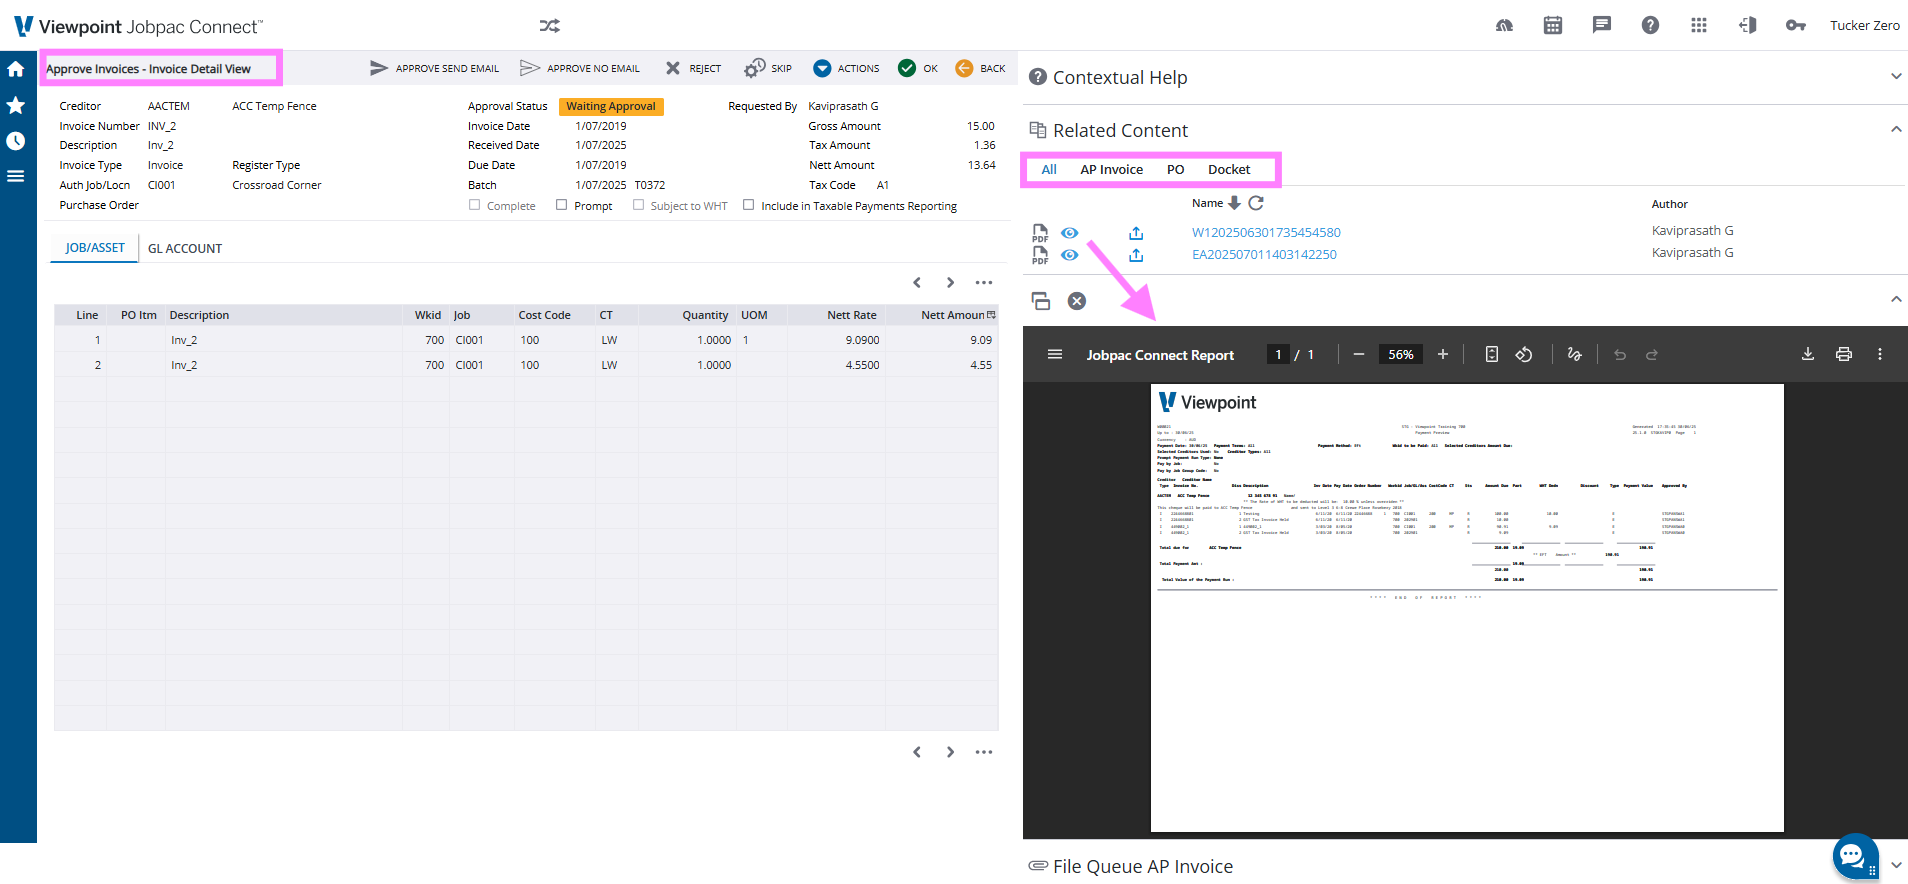This screenshot has width=1908, height=884.
Task: Click the PDF page number field
Action: pyautogui.click(x=1278, y=354)
